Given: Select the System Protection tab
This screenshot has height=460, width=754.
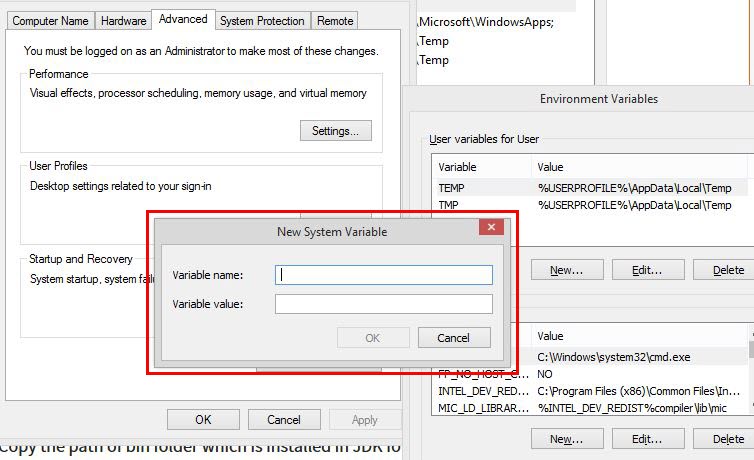Looking at the screenshot, I should pos(262,20).
